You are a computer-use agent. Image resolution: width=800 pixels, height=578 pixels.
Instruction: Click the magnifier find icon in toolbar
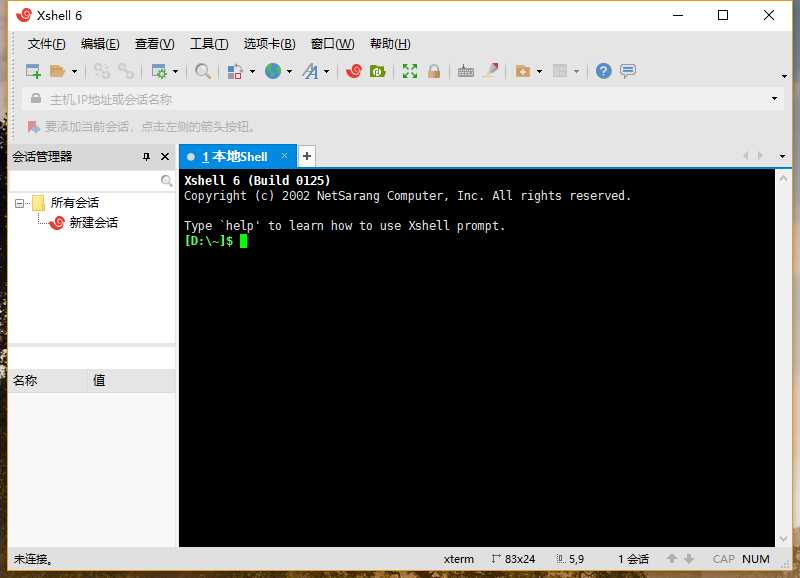[203, 71]
